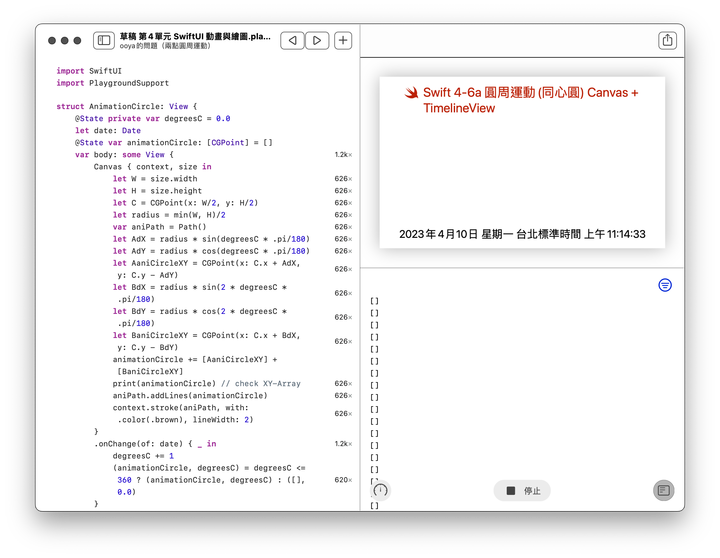720x558 pixels.
Task: Click 626× result beside print(animationCircle) line
Action: pos(343,383)
